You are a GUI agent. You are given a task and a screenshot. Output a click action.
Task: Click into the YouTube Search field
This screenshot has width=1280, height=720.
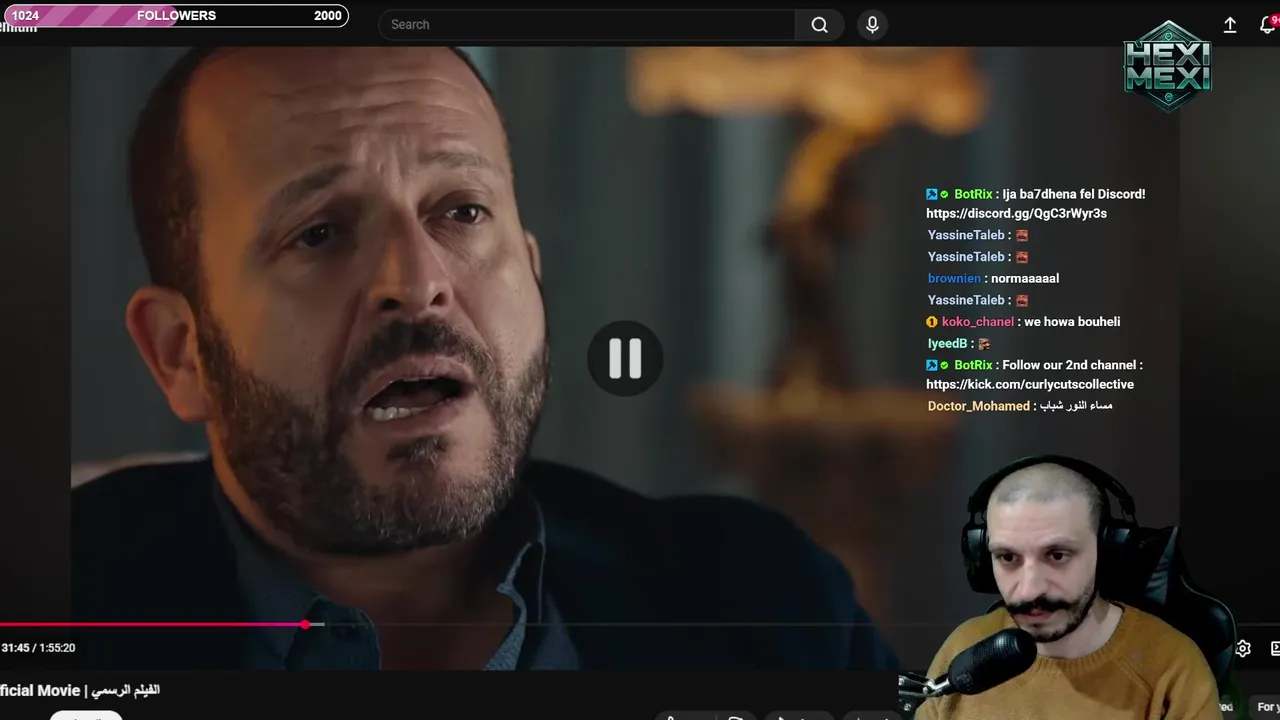pos(587,25)
